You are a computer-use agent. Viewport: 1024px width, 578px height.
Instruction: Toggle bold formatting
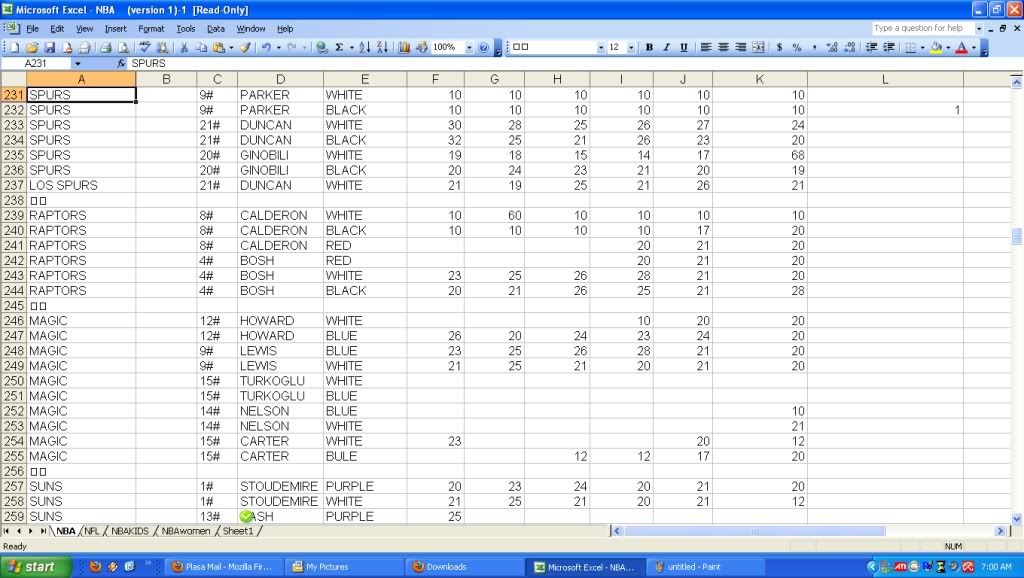point(649,47)
